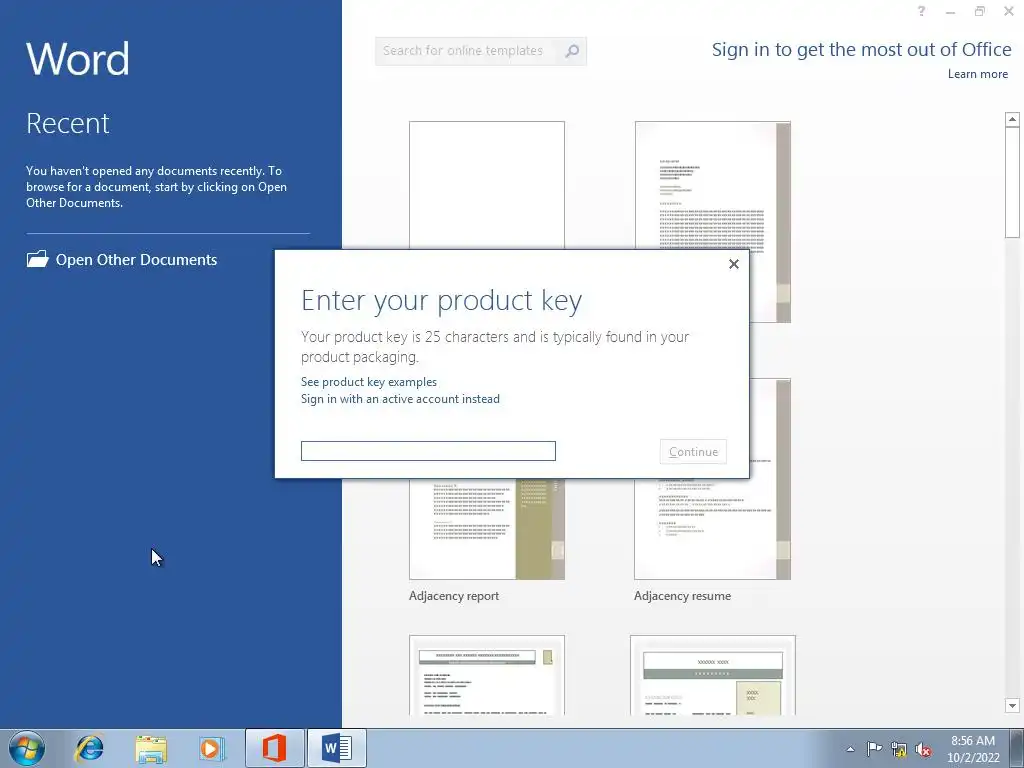This screenshot has width=1024, height=768.
Task: Open the Learn more link
Action: click(x=978, y=74)
